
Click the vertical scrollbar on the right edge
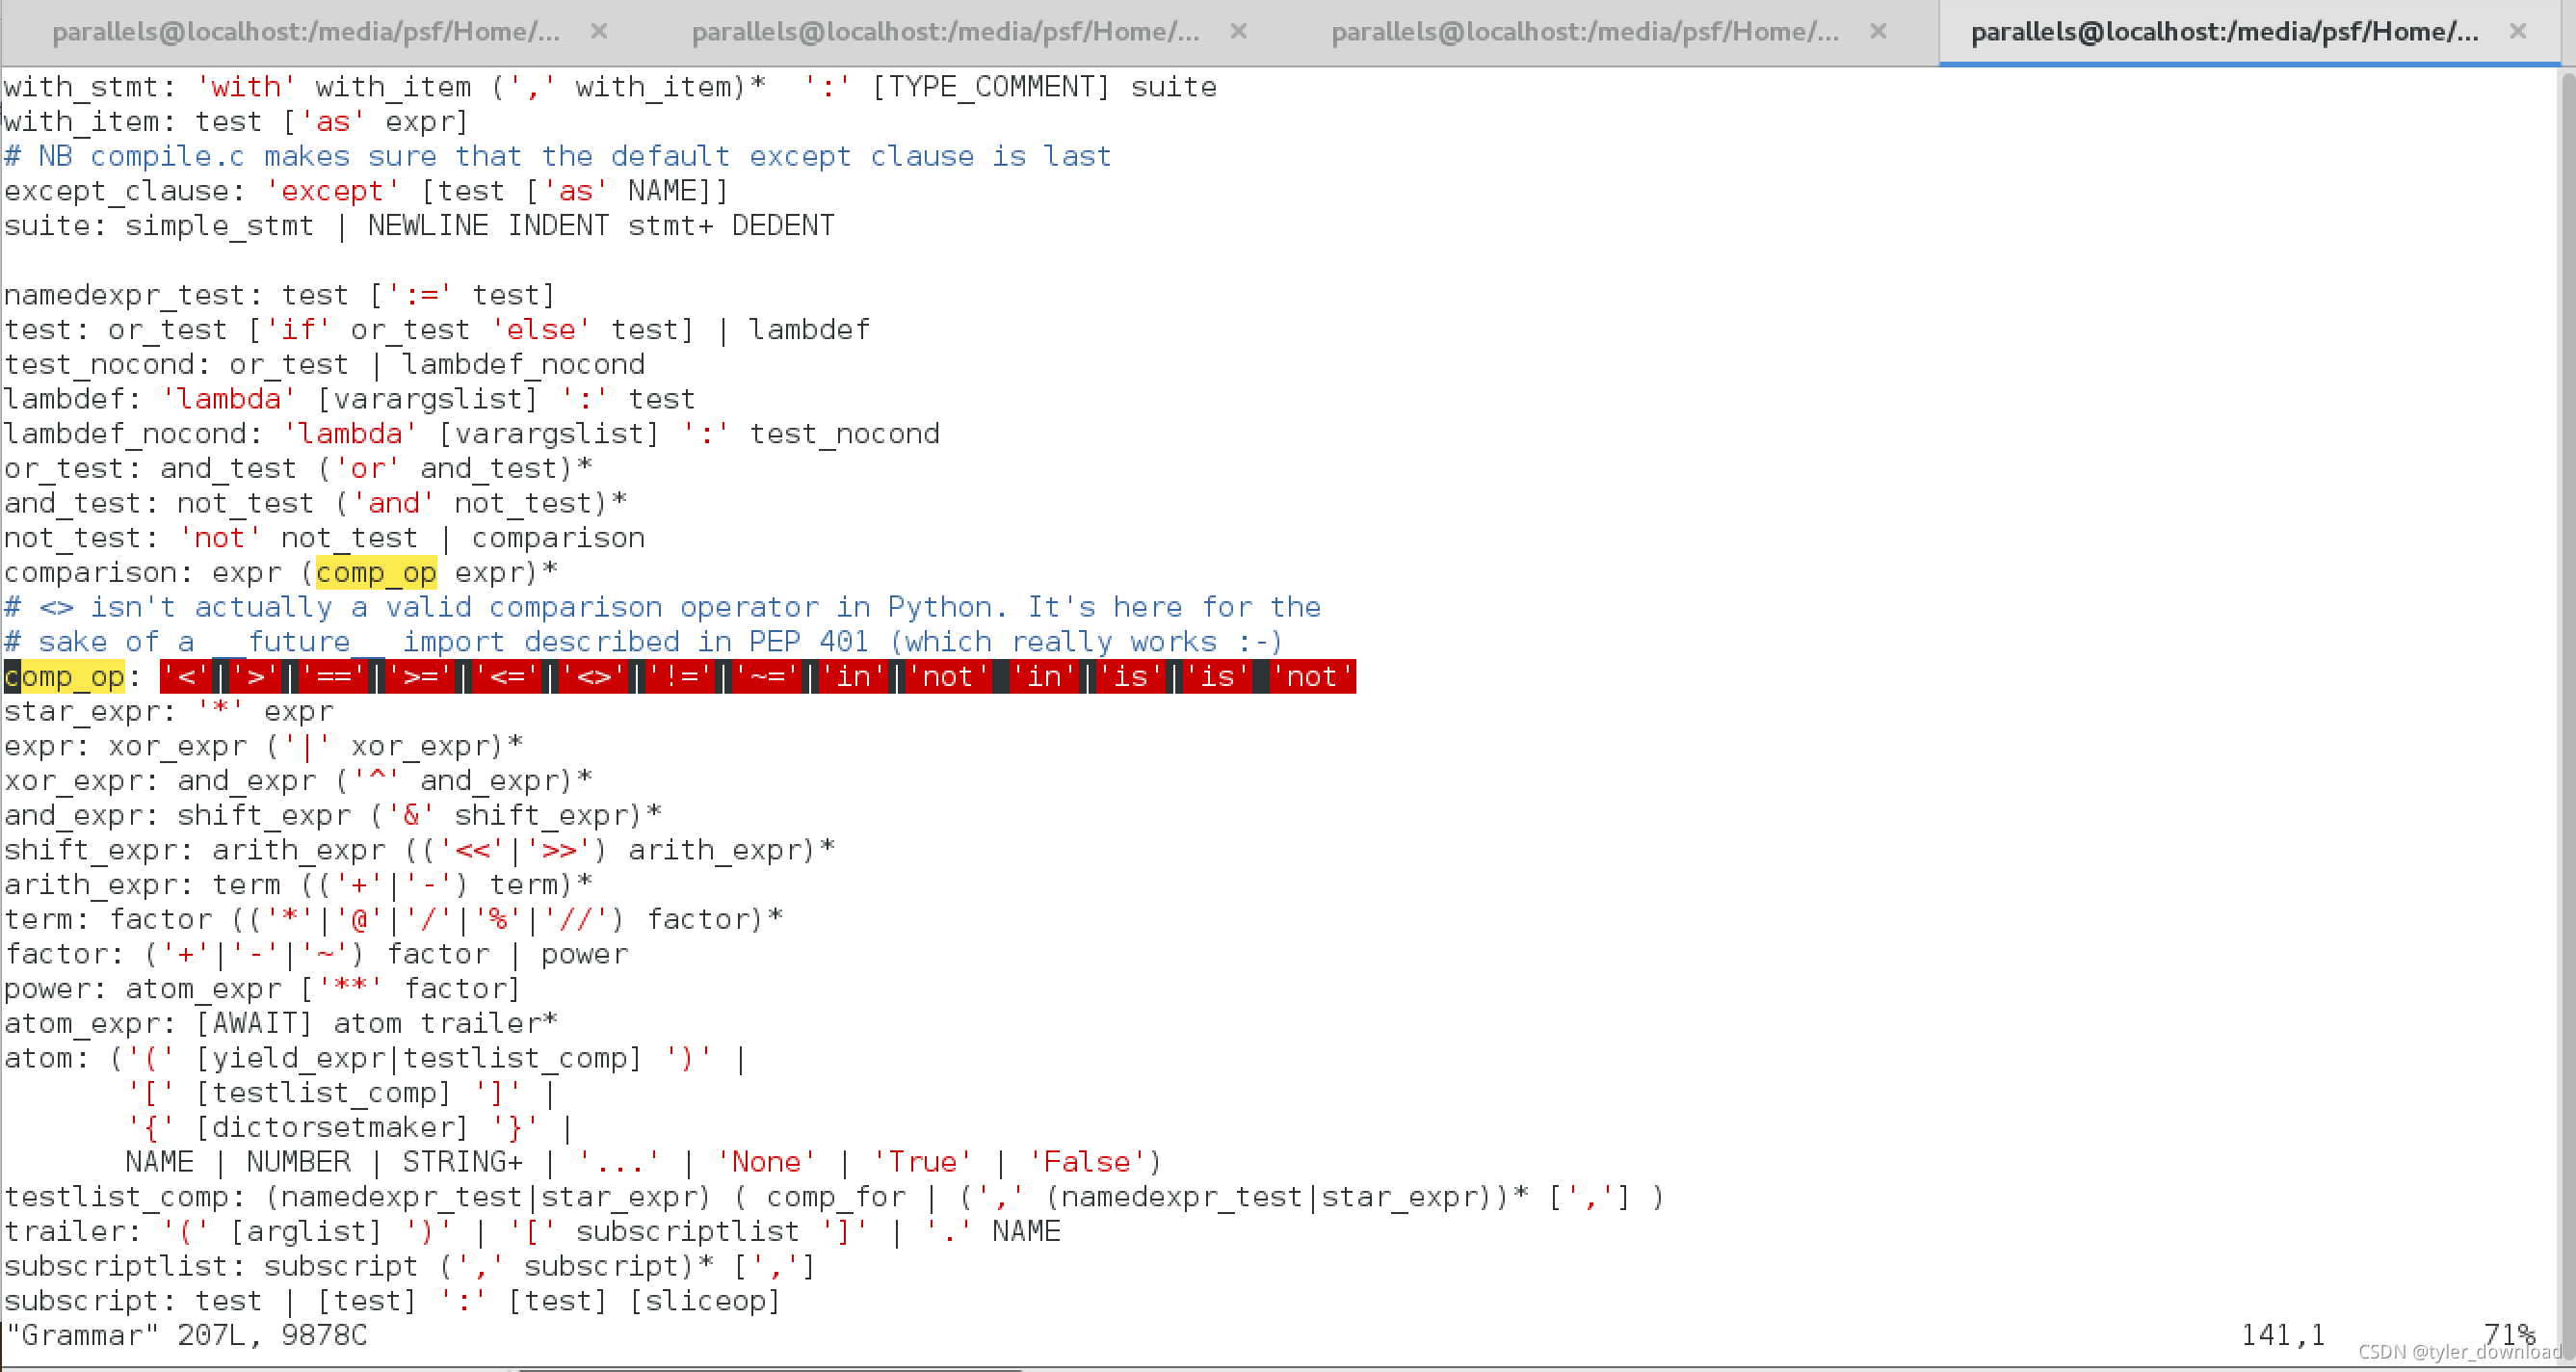pyautogui.click(x=2567, y=700)
